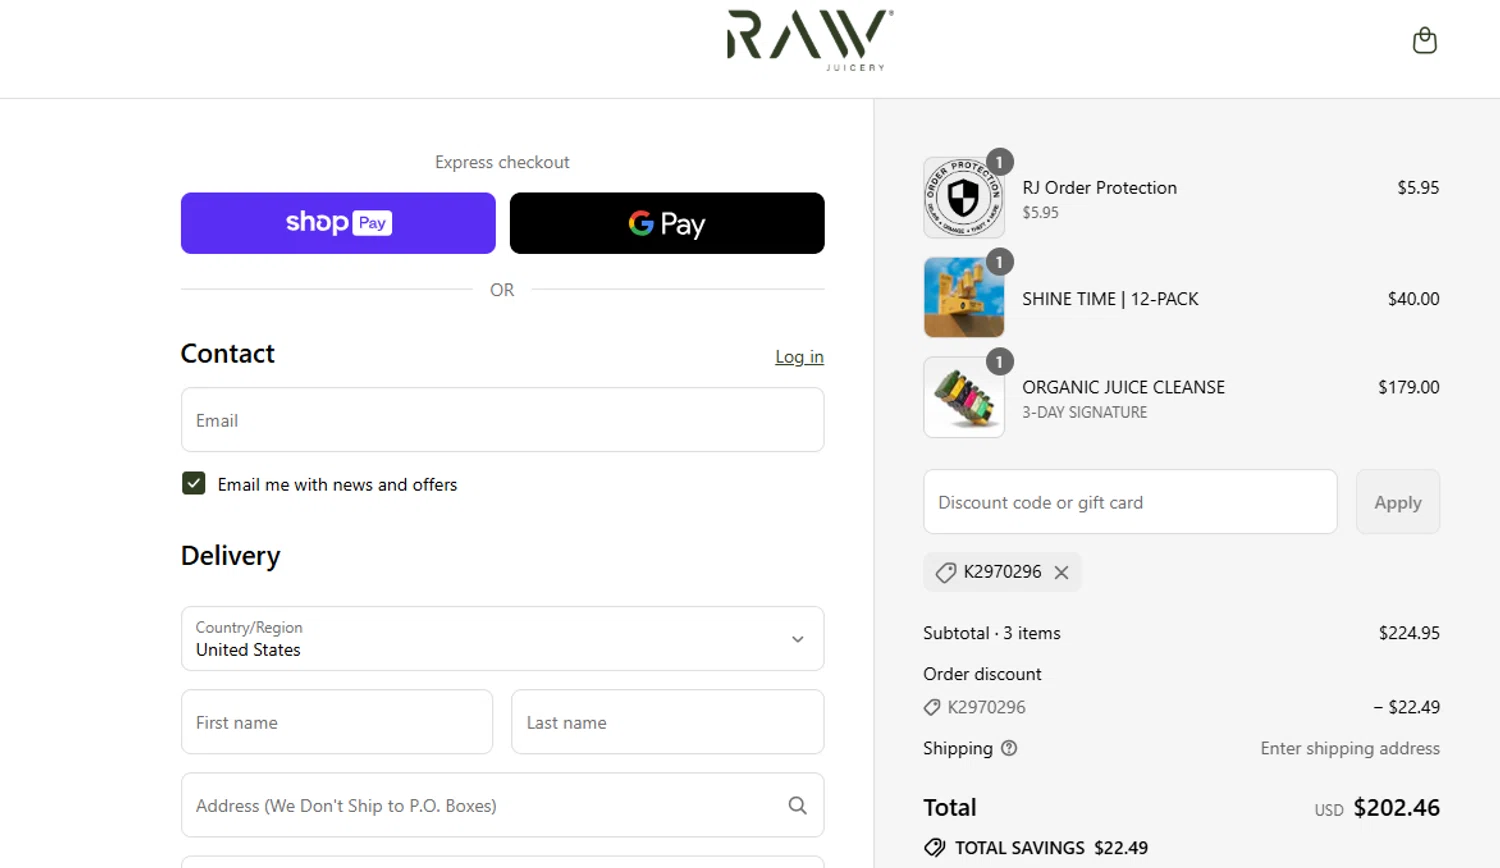Click the tag icon in K2970296 chip
The image size is (1500, 868).
[945, 572]
